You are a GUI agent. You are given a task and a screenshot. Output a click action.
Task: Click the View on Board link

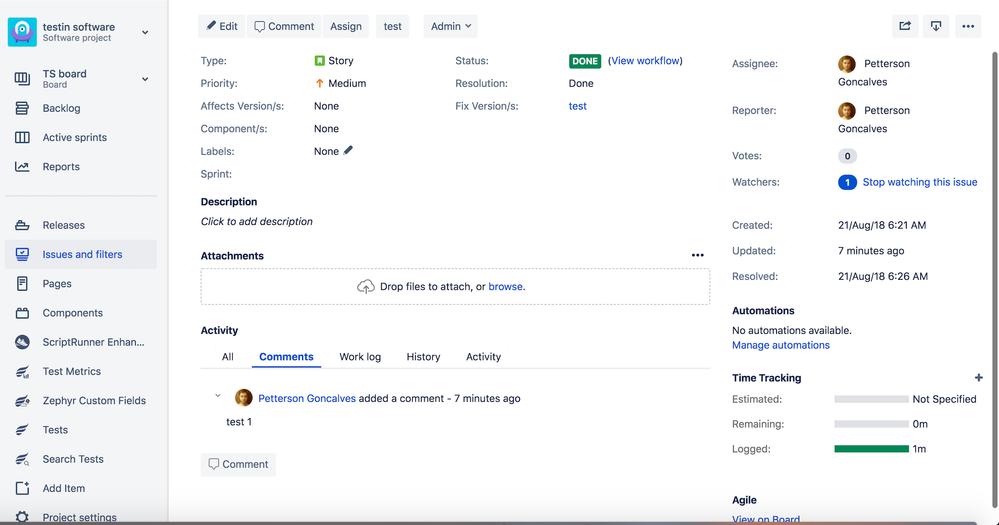766,519
